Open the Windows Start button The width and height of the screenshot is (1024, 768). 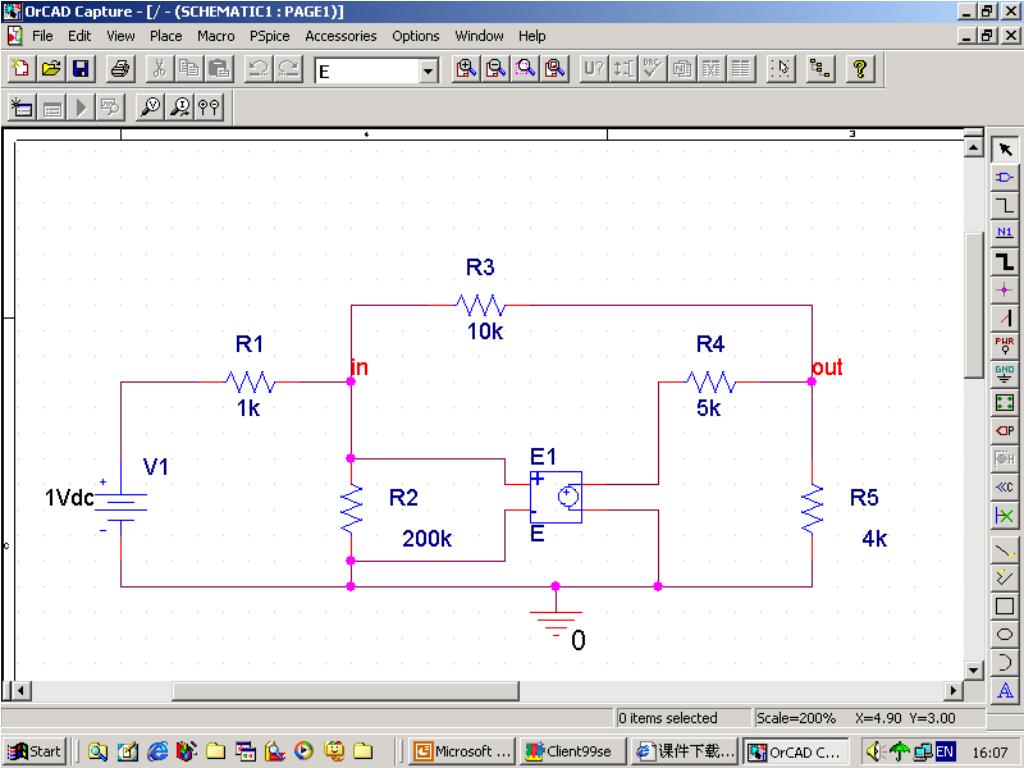pyautogui.click(x=35, y=752)
